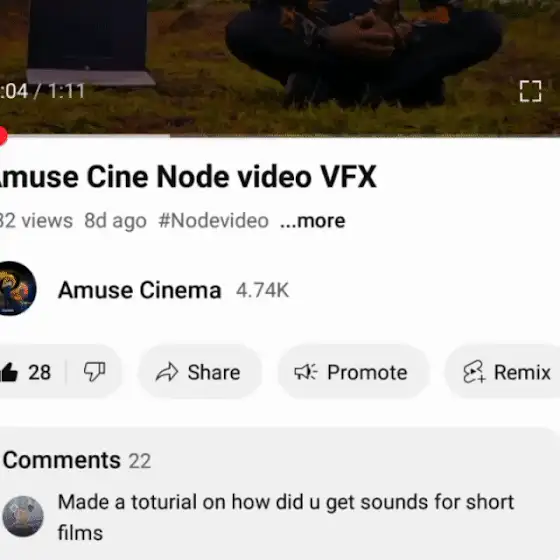Tap the Share arrow icon
The height and width of the screenshot is (560, 560).
pyautogui.click(x=167, y=372)
